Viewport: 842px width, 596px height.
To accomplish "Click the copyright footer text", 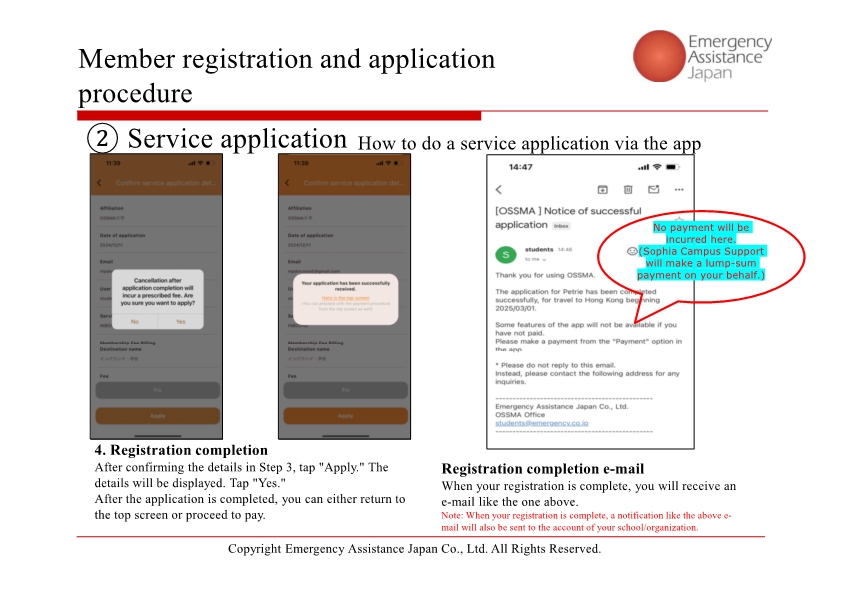I will click(414, 549).
